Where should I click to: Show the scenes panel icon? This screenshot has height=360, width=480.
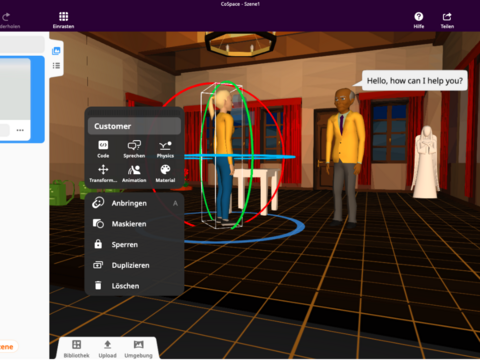click(x=56, y=51)
